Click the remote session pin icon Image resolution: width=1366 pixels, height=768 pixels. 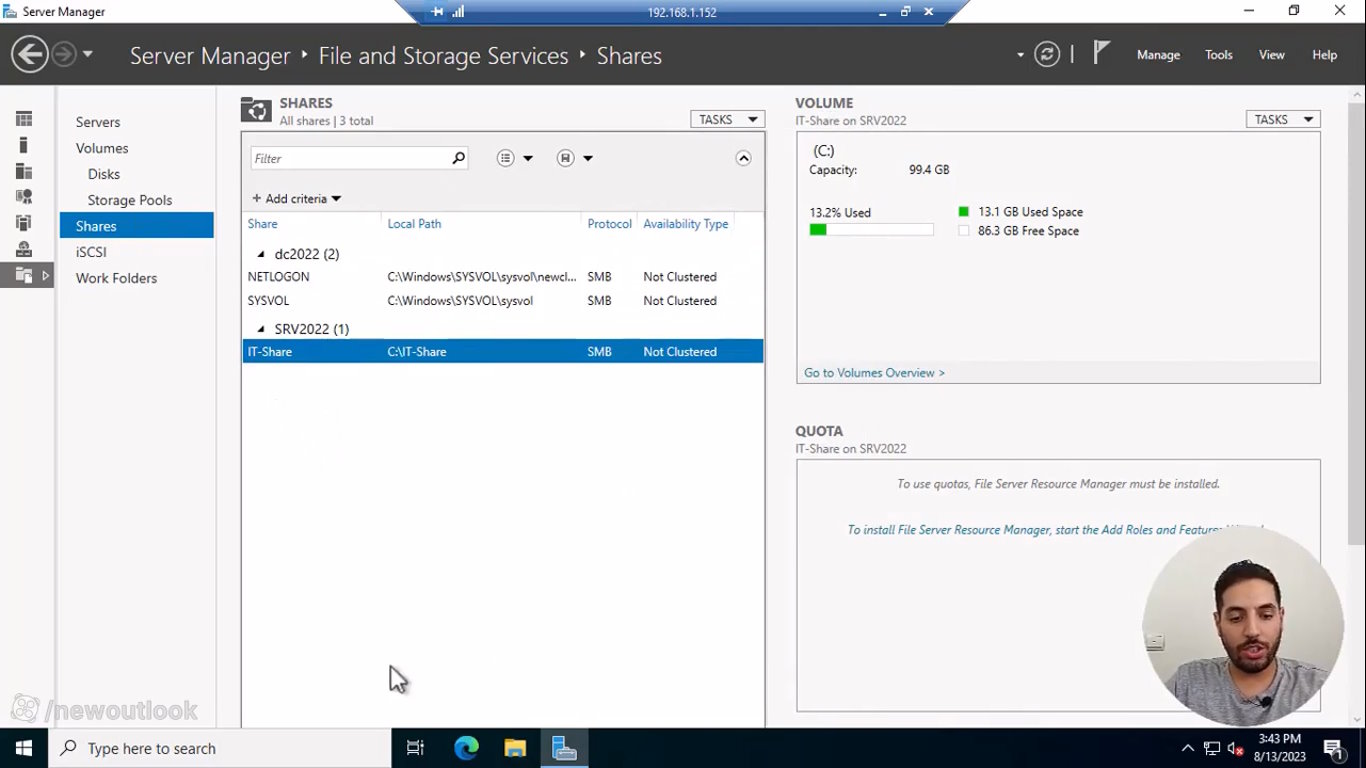coord(437,12)
